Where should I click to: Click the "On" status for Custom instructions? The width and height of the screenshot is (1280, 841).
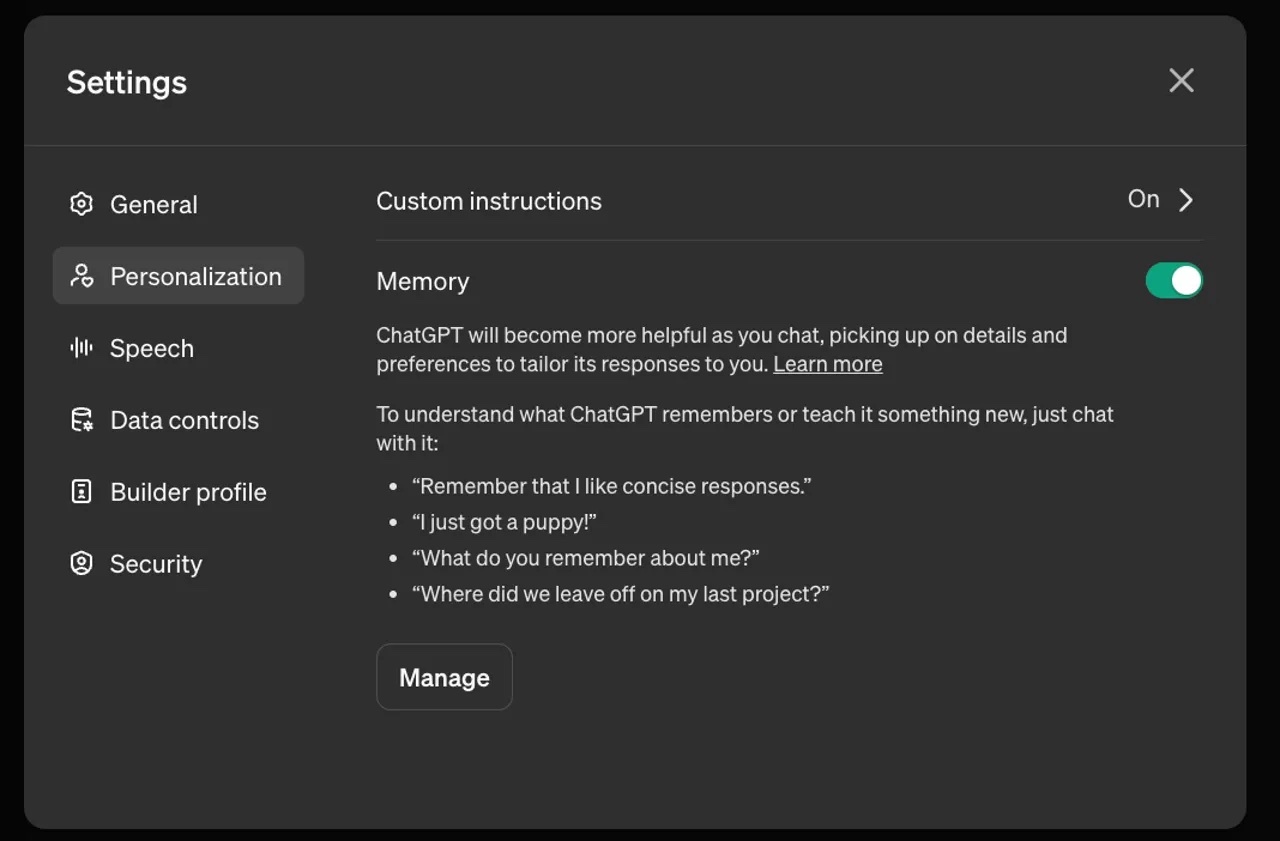click(1143, 200)
